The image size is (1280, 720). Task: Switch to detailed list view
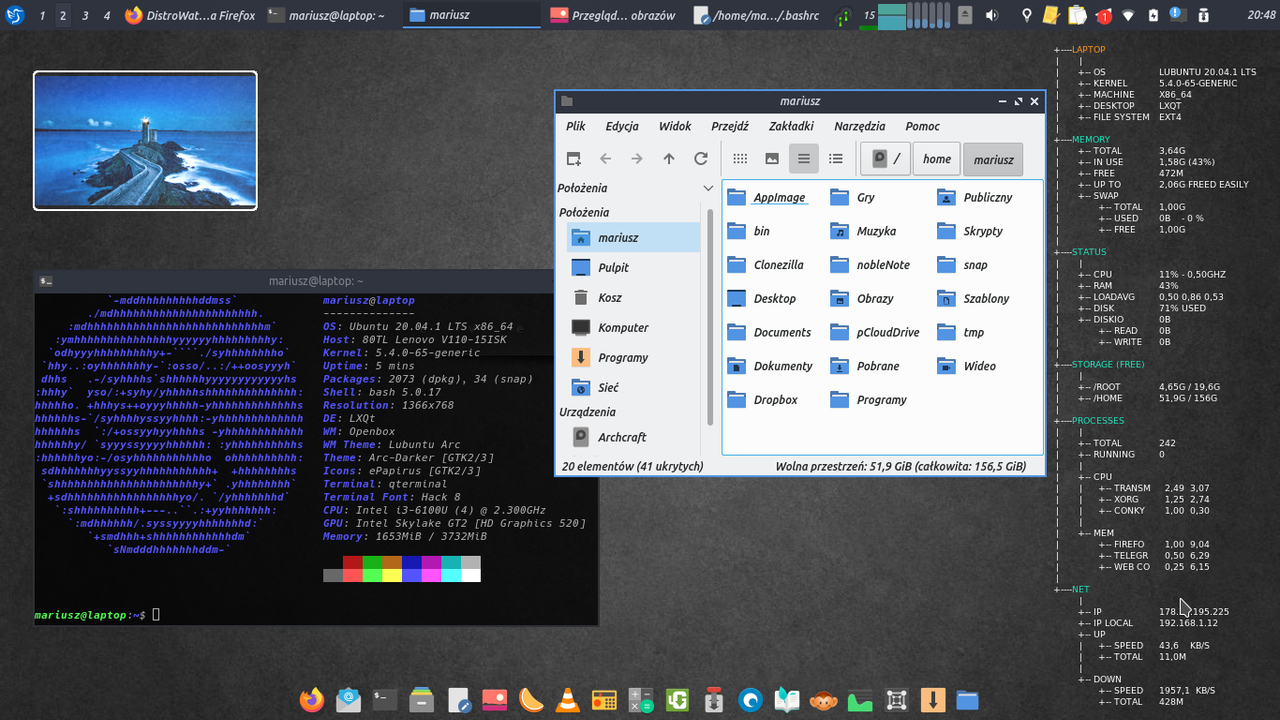coord(836,159)
